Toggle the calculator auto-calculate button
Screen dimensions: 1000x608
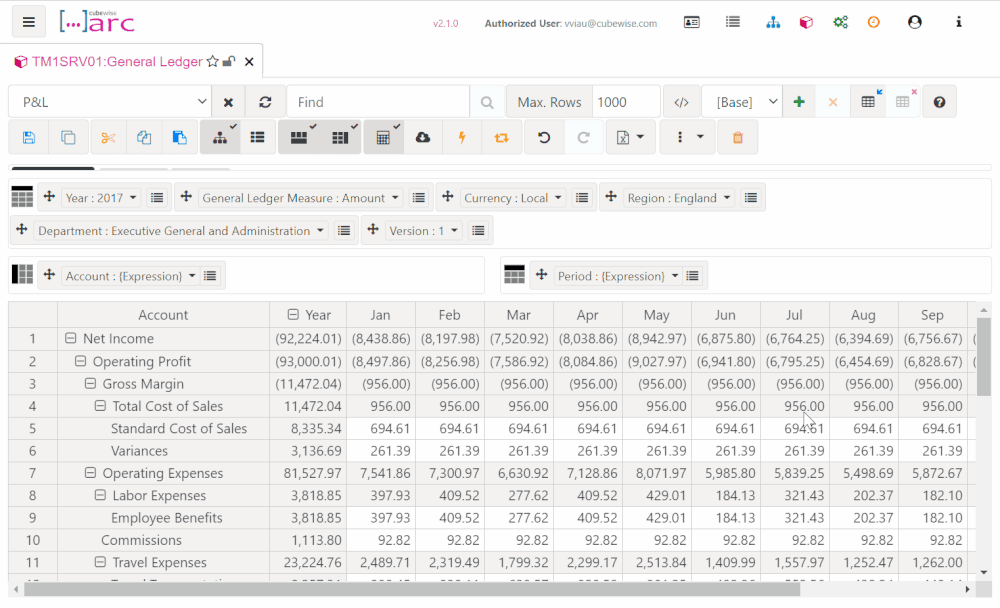(383, 137)
